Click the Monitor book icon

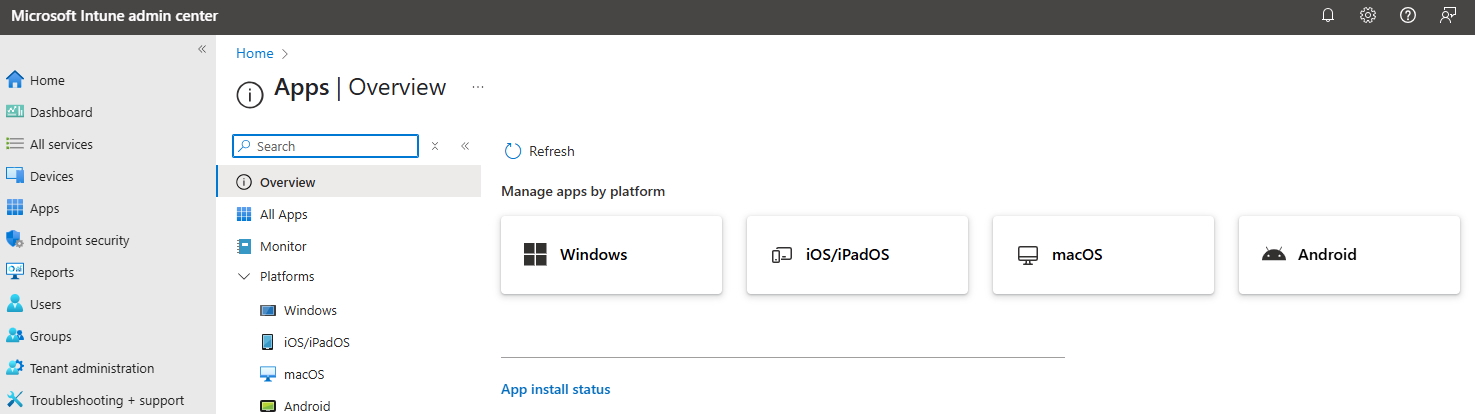244,246
